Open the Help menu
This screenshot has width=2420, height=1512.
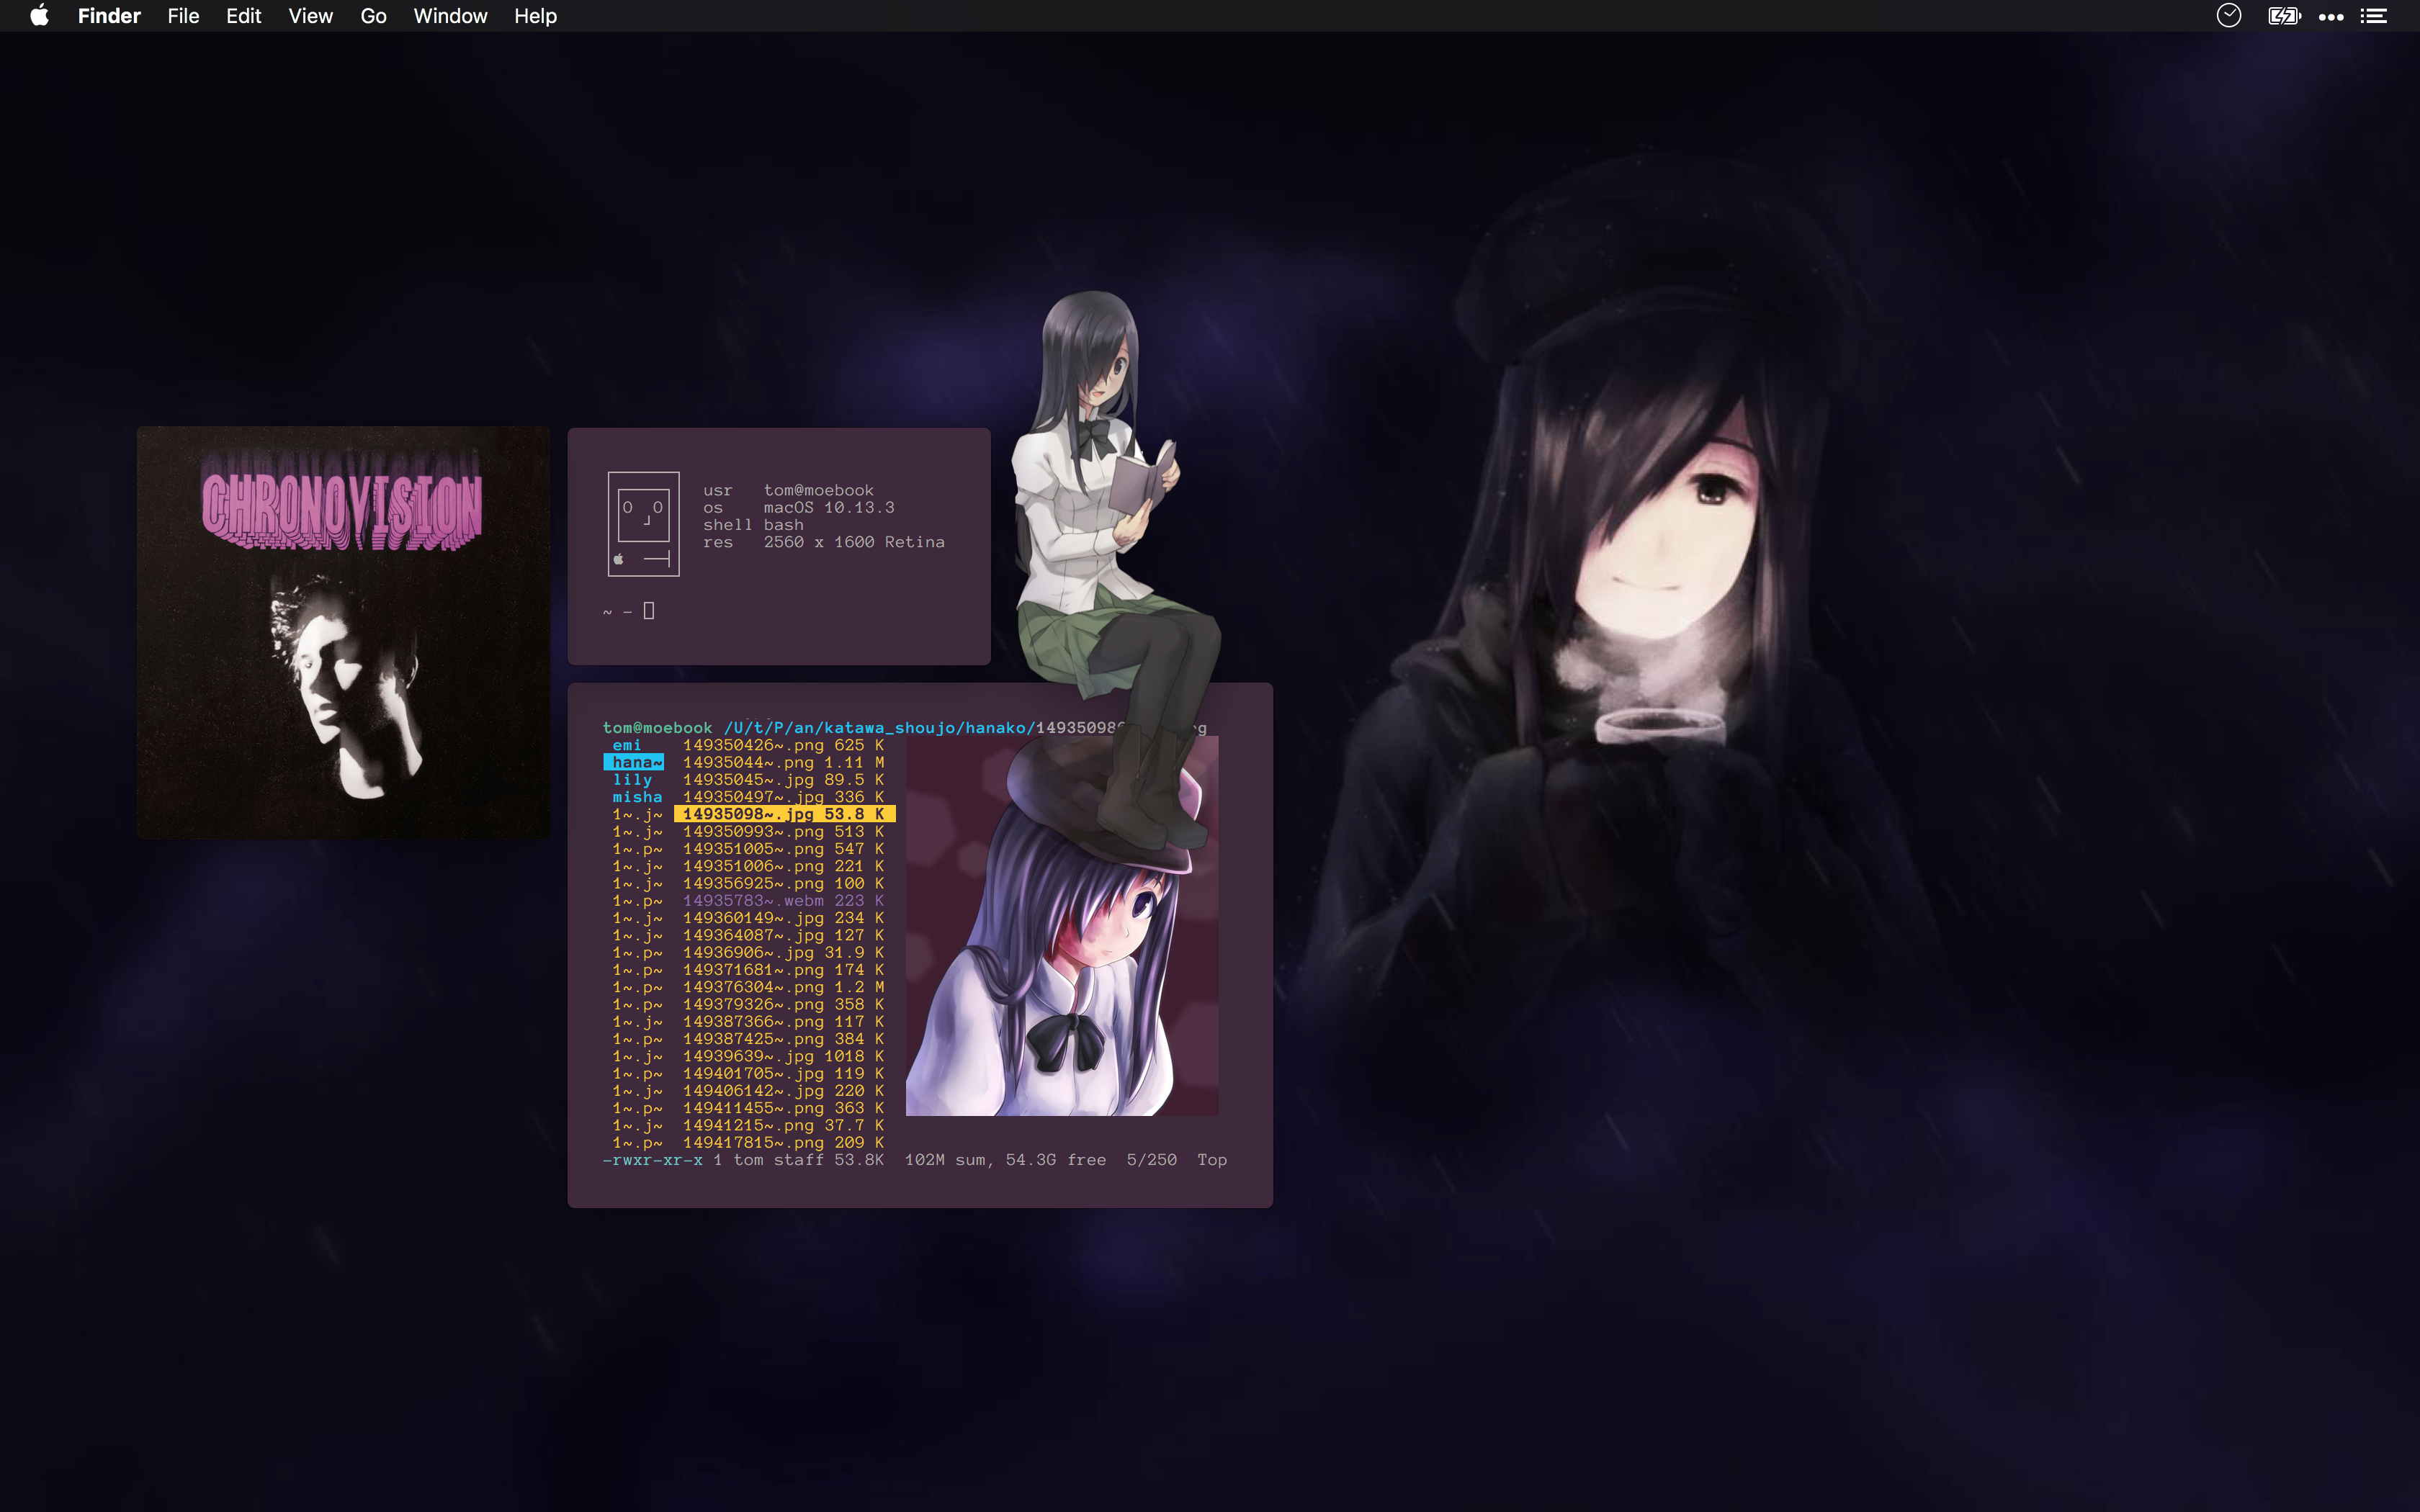pyautogui.click(x=535, y=16)
